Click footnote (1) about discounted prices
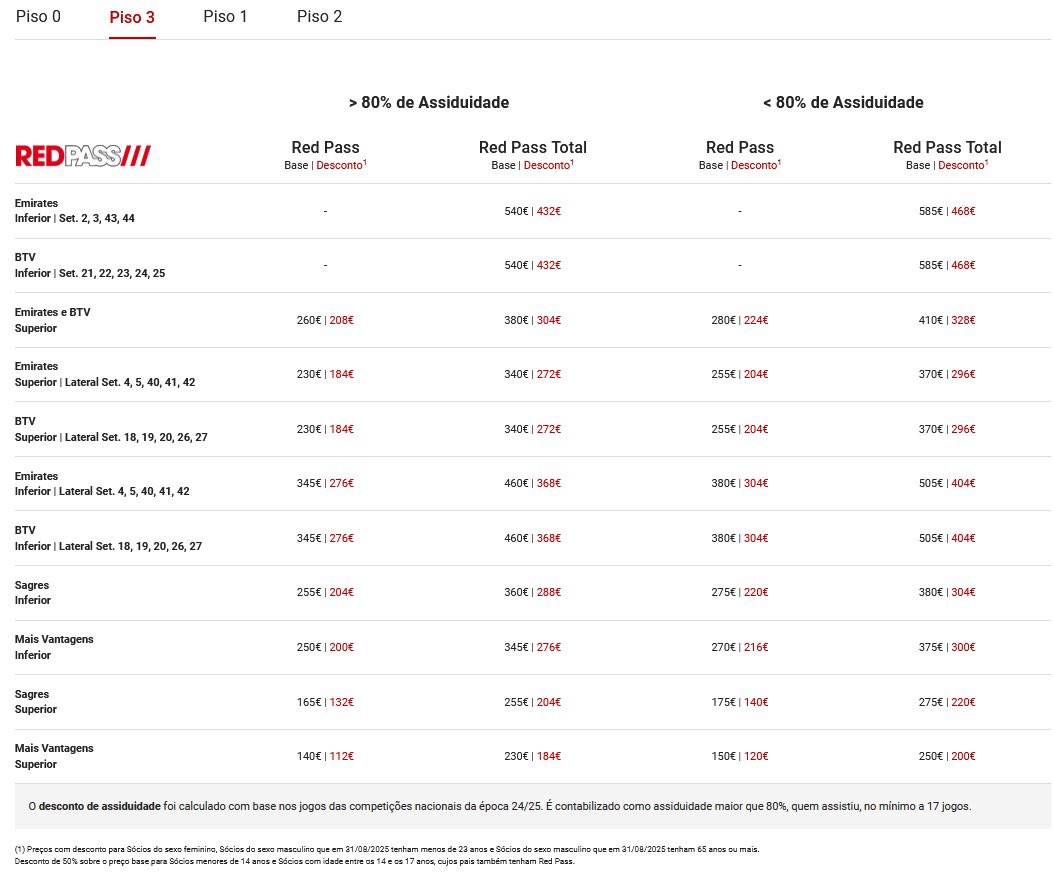Image resolution: width=1053 pixels, height=895 pixels. tap(387, 849)
